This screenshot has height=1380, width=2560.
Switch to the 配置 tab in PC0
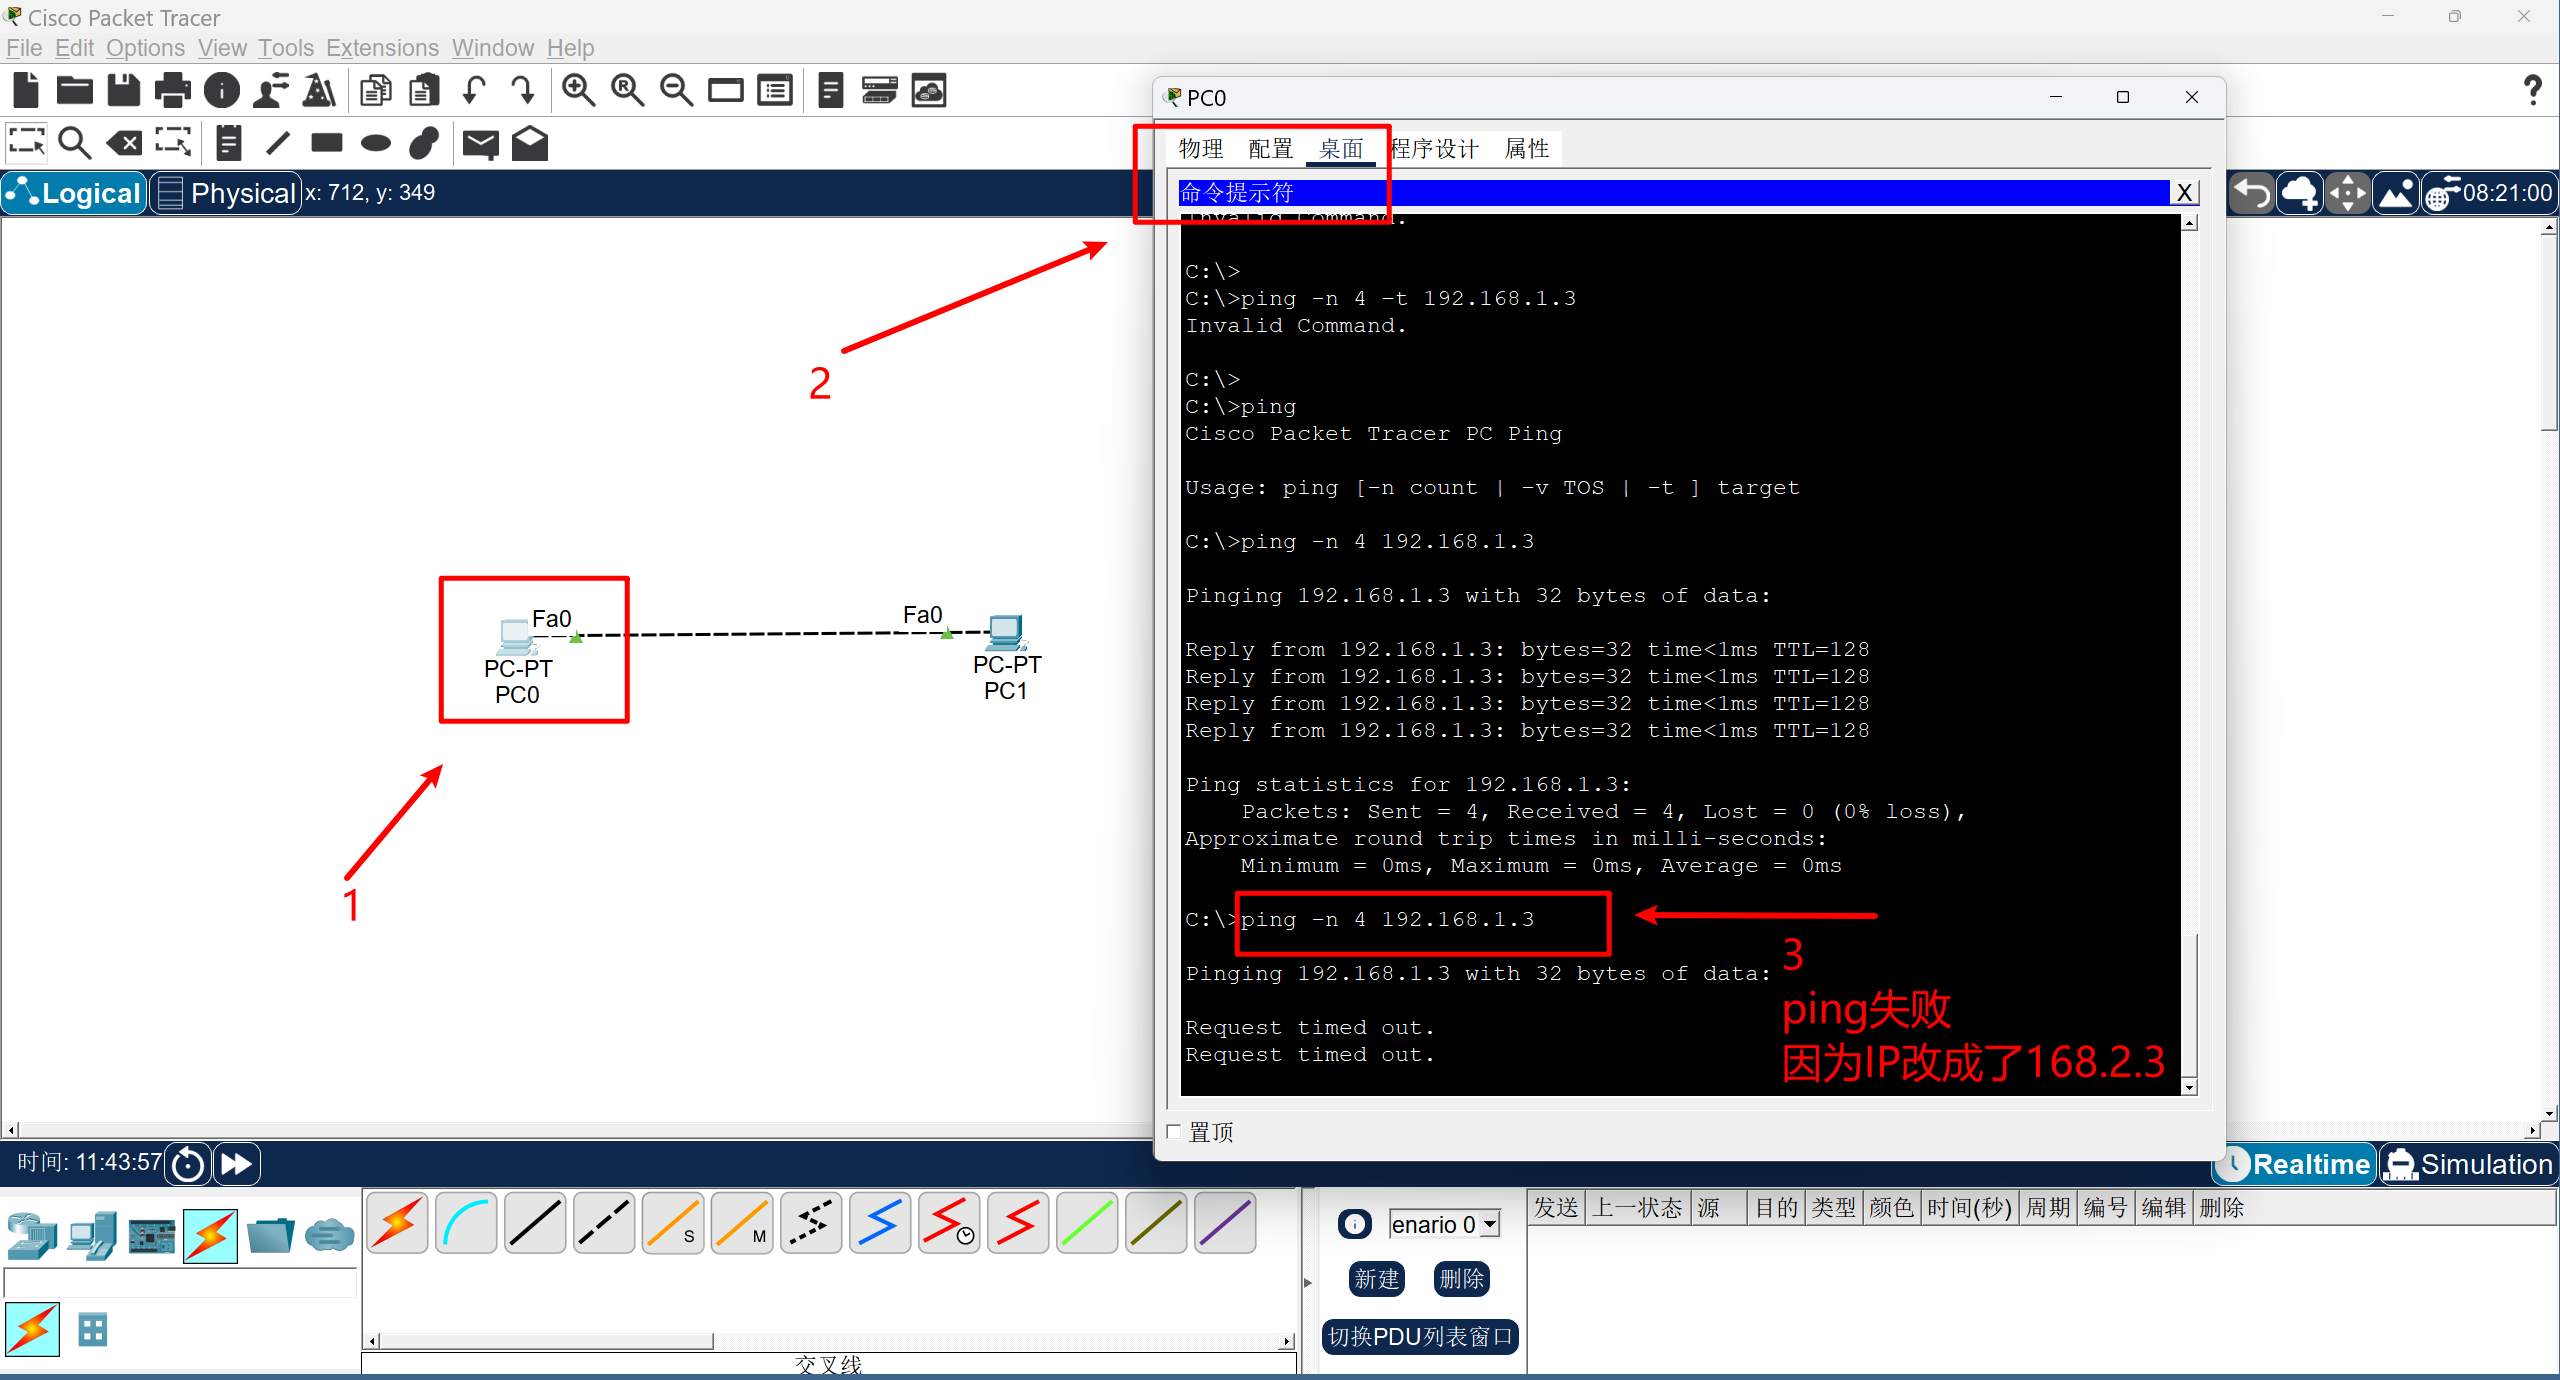click(x=1270, y=149)
